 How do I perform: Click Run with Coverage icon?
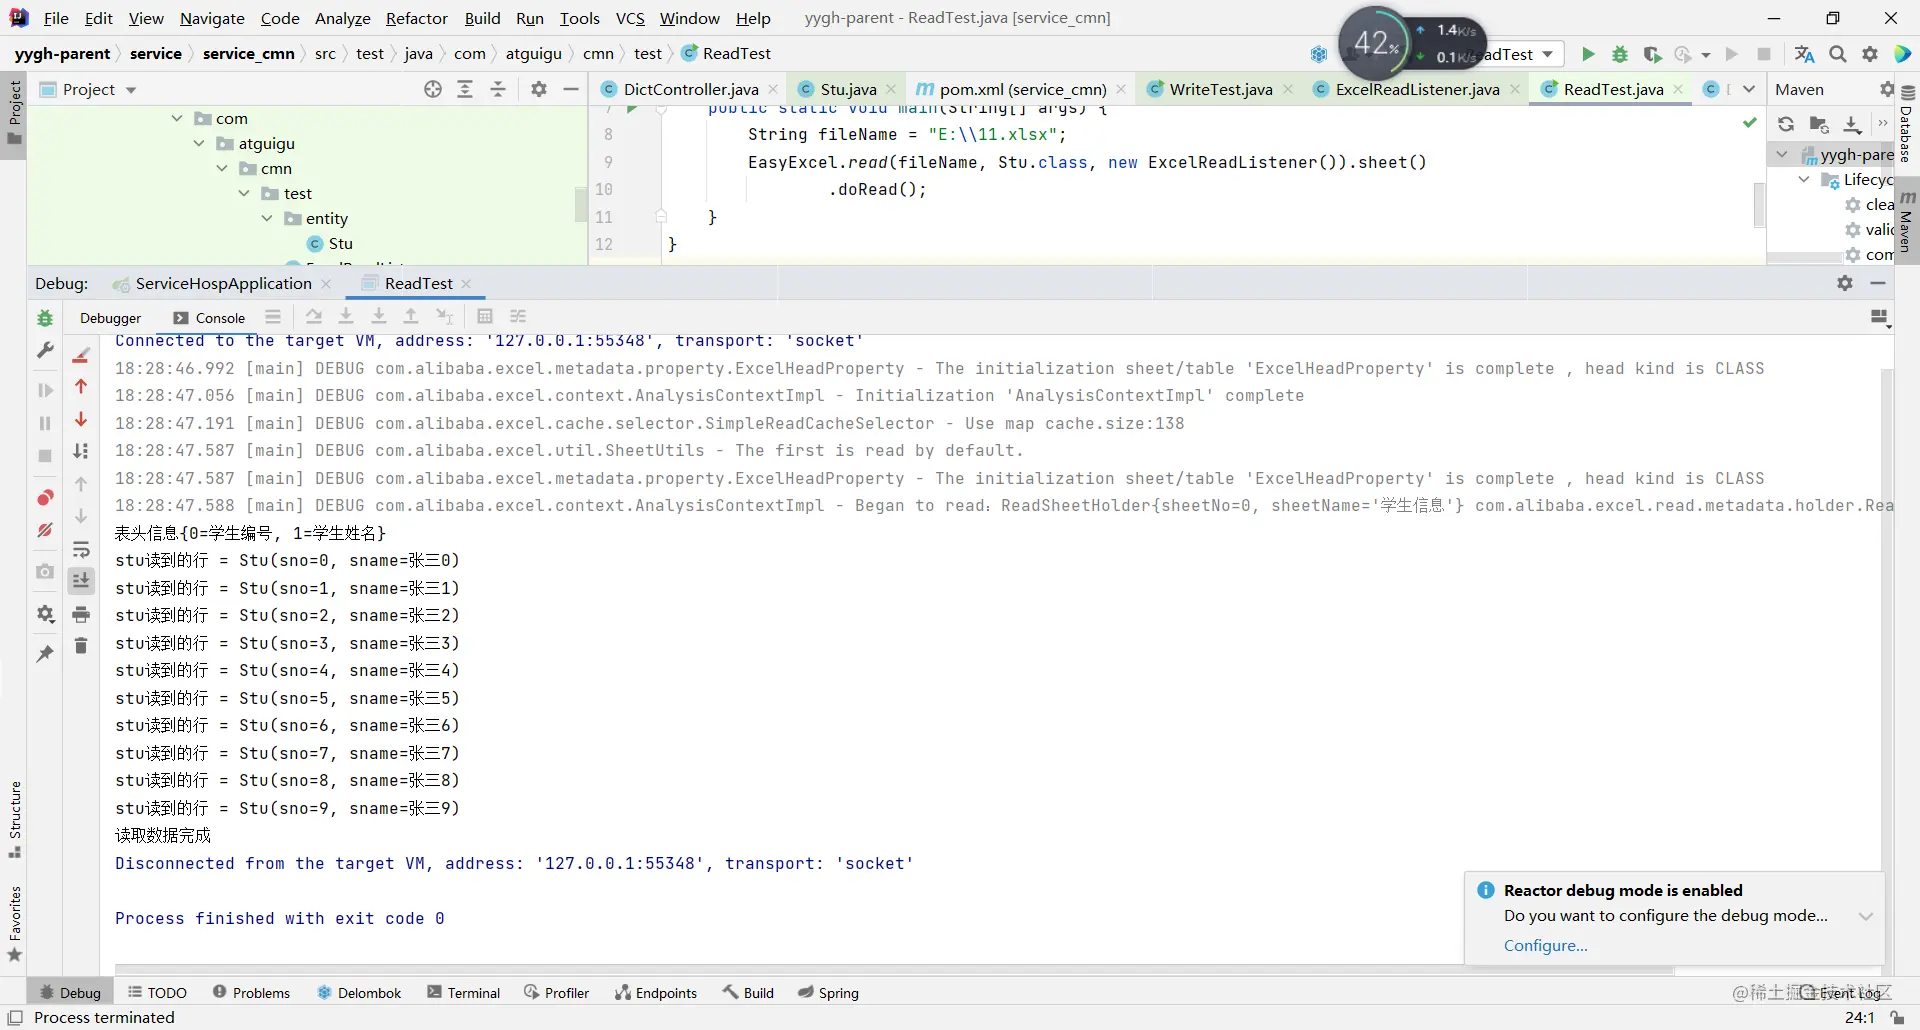tap(1653, 54)
